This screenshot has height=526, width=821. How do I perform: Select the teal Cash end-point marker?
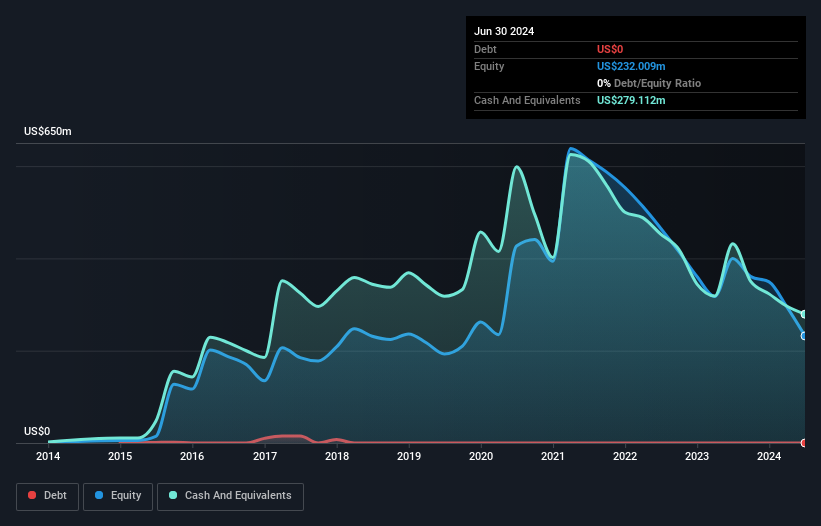pos(804,314)
